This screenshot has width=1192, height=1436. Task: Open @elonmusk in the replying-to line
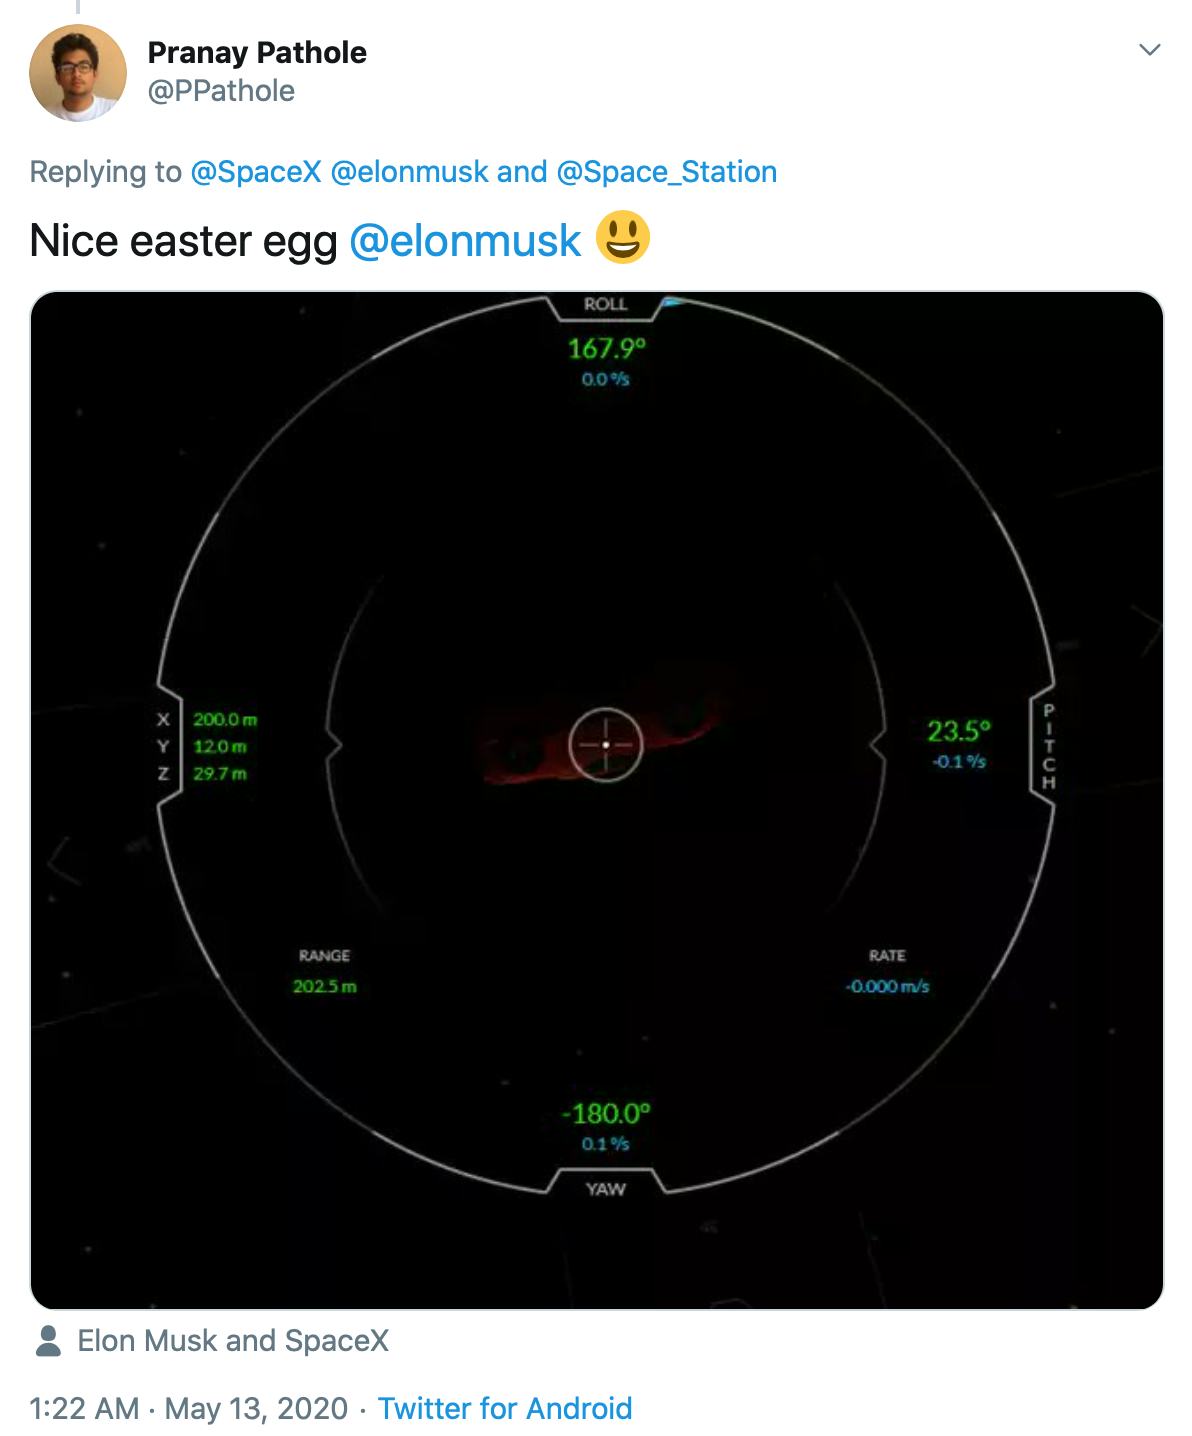pyautogui.click(x=409, y=172)
